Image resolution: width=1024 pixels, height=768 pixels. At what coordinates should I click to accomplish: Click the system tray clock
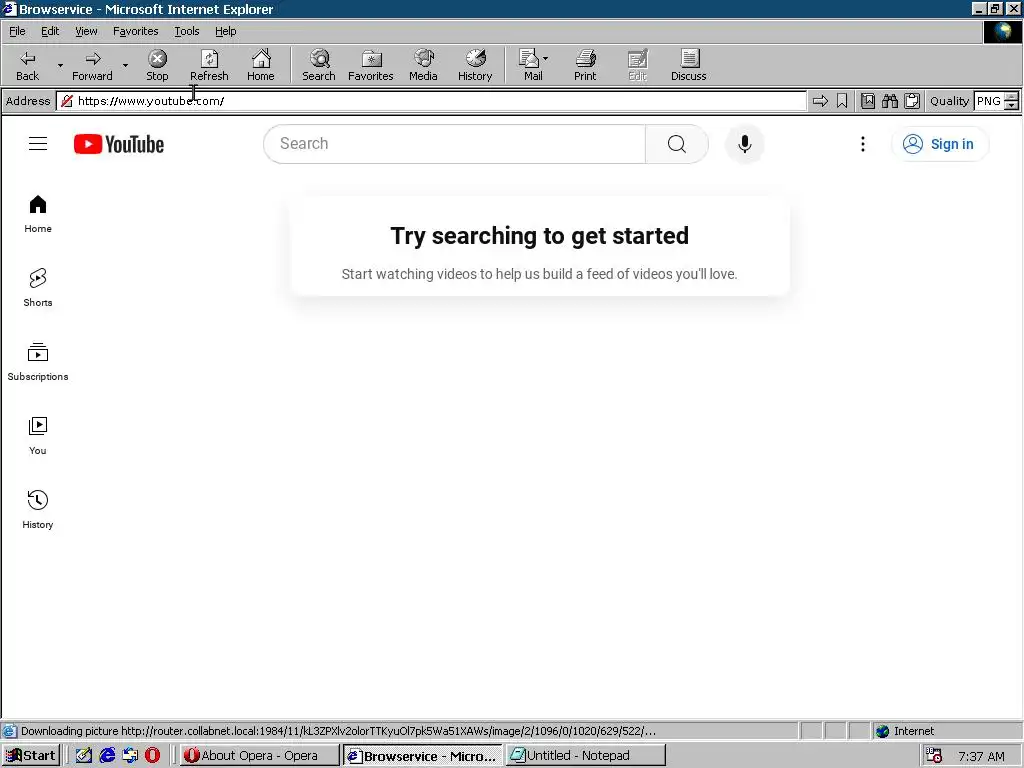click(x=981, y=756)
